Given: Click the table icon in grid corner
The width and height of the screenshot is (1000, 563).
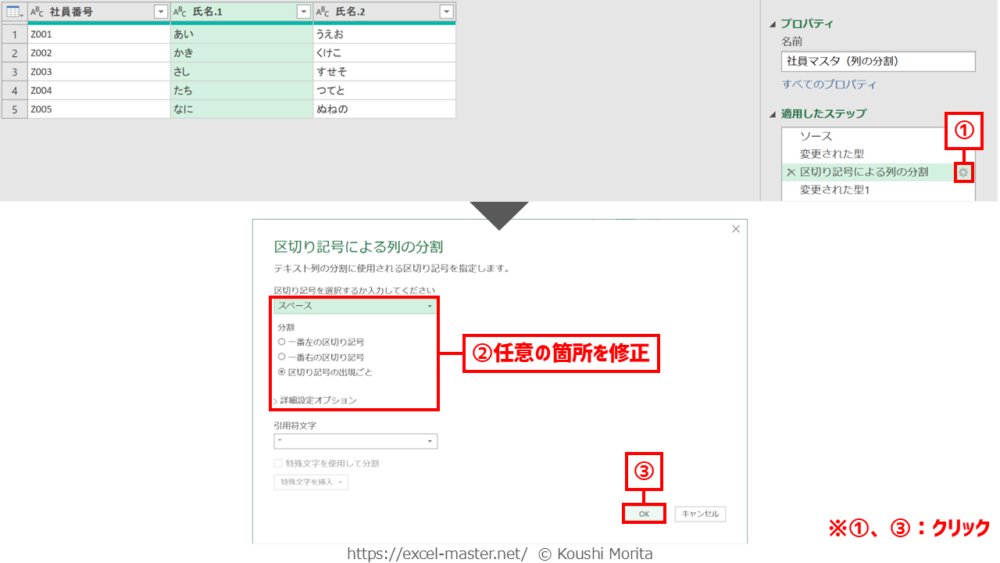Looking at the screenshot, I should 13,11.
